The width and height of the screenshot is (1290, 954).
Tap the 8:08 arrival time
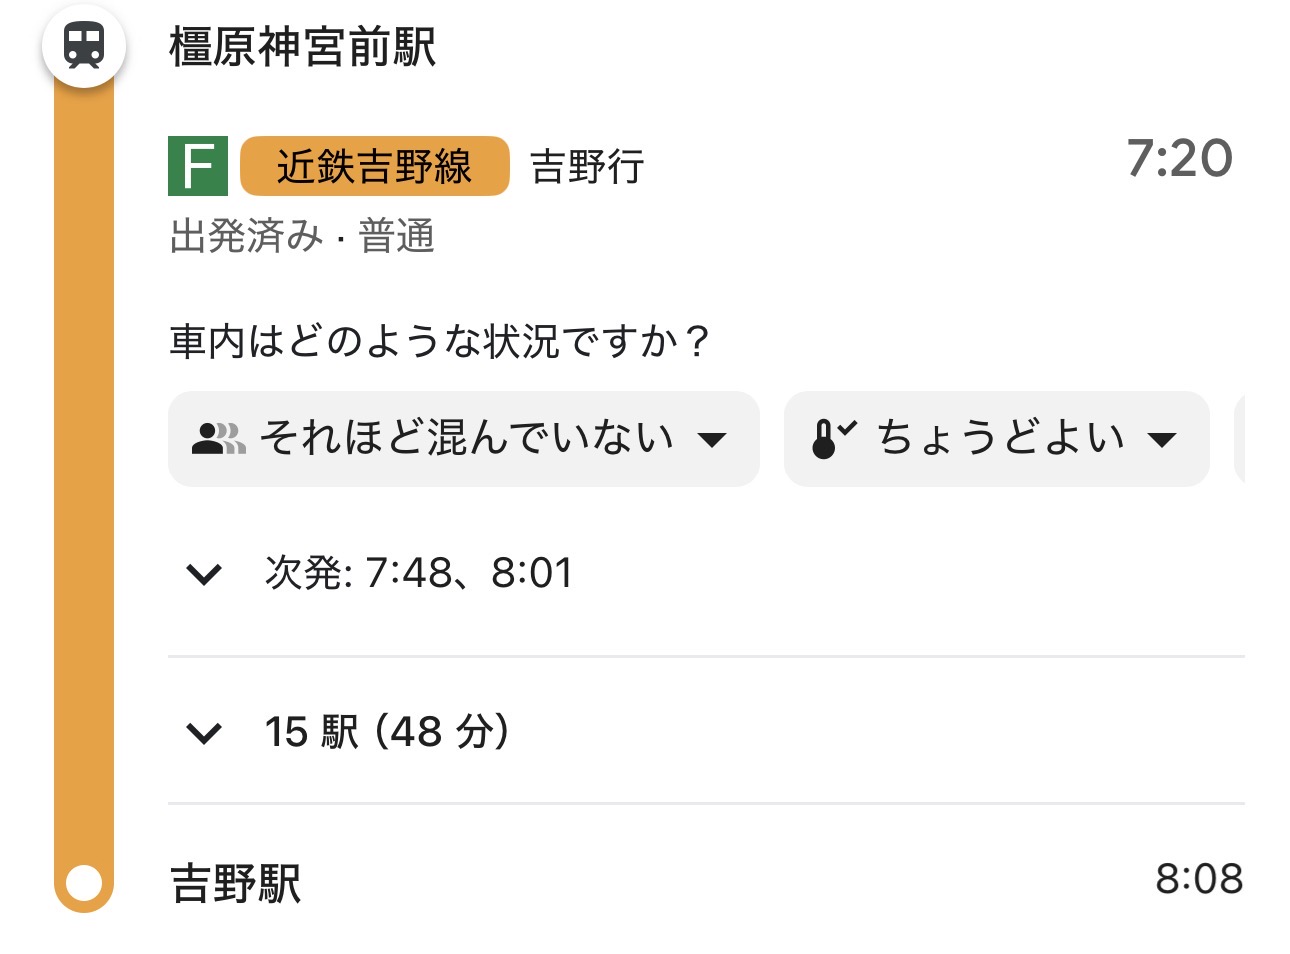point(1199,879)
